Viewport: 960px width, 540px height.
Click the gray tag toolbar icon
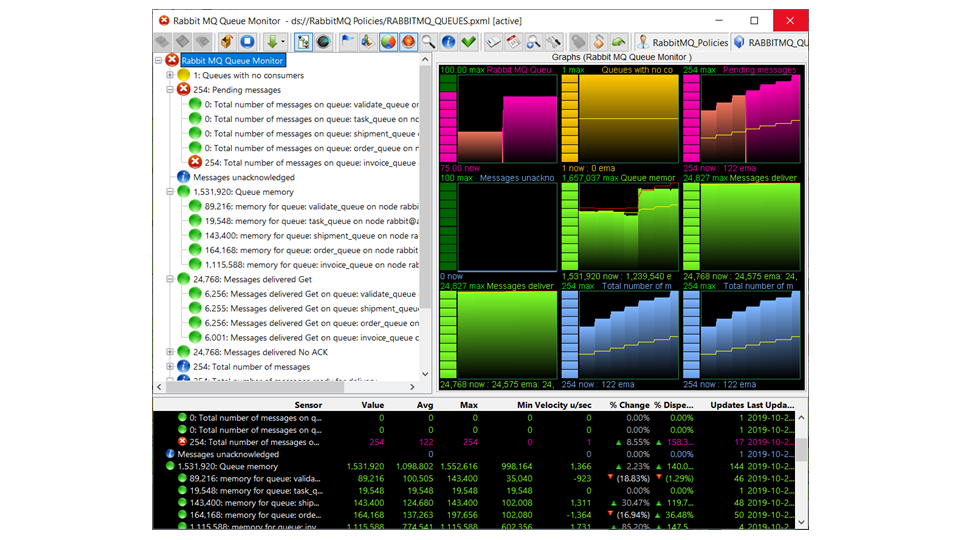click(578, 42)
